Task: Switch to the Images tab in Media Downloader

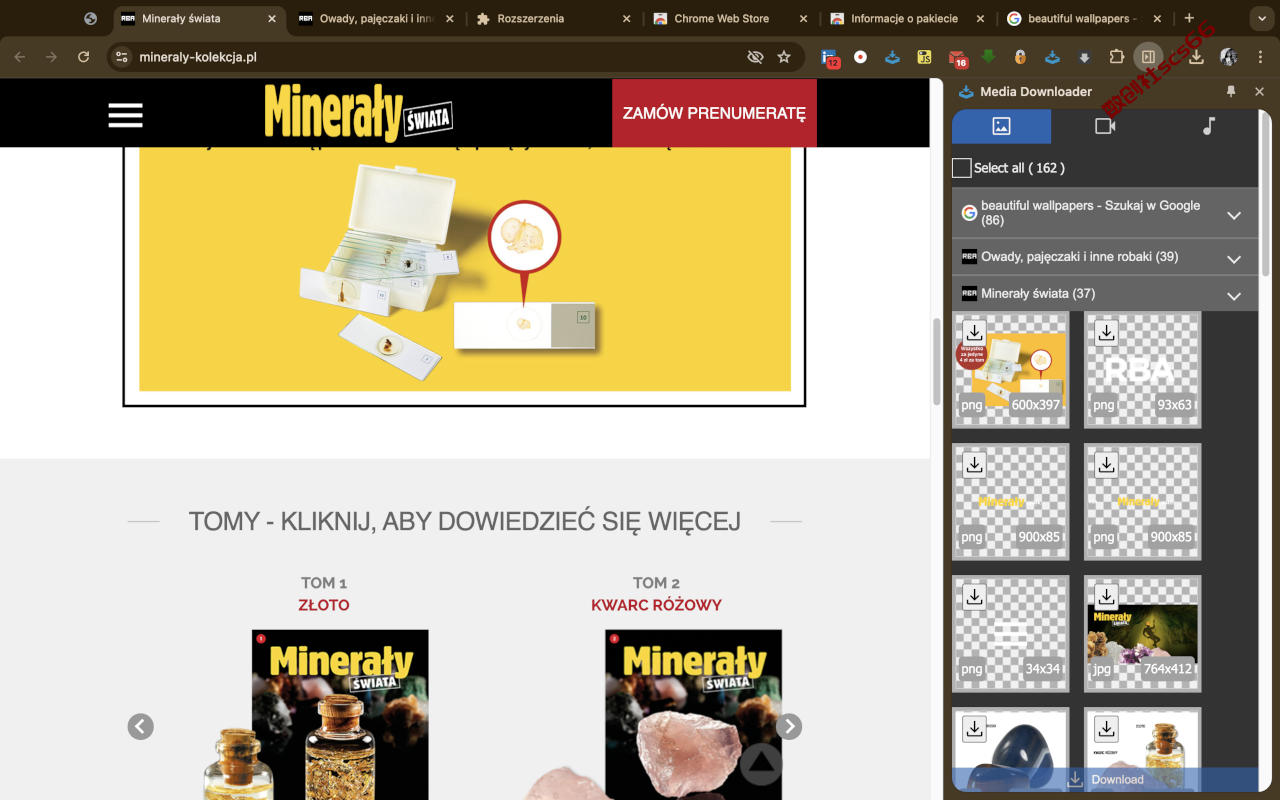Action: pyautogui.click(x=1001, y=126)
